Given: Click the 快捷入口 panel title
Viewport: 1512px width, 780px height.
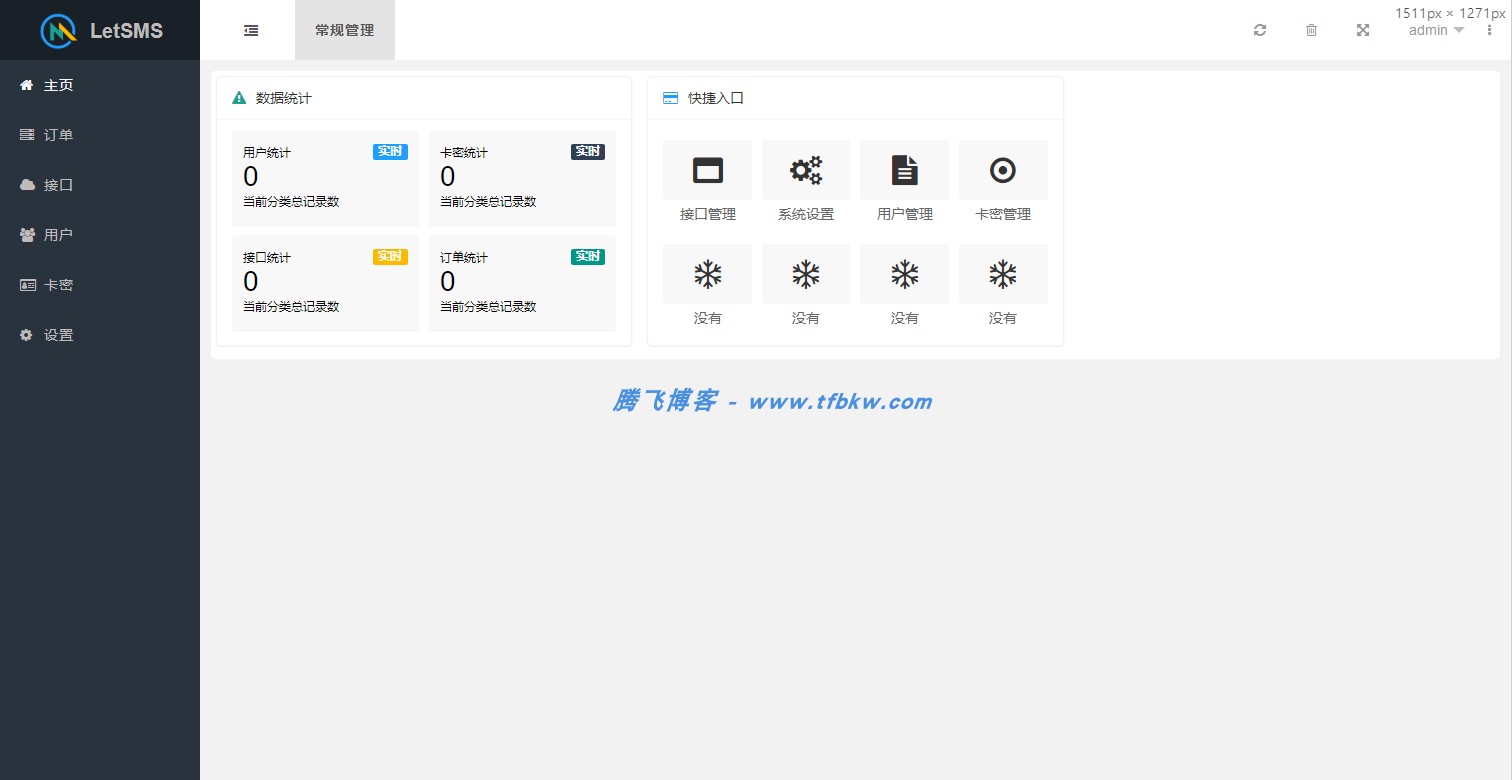Looking at the screenshot, I should pyautogui.click(x=716, y=98).
